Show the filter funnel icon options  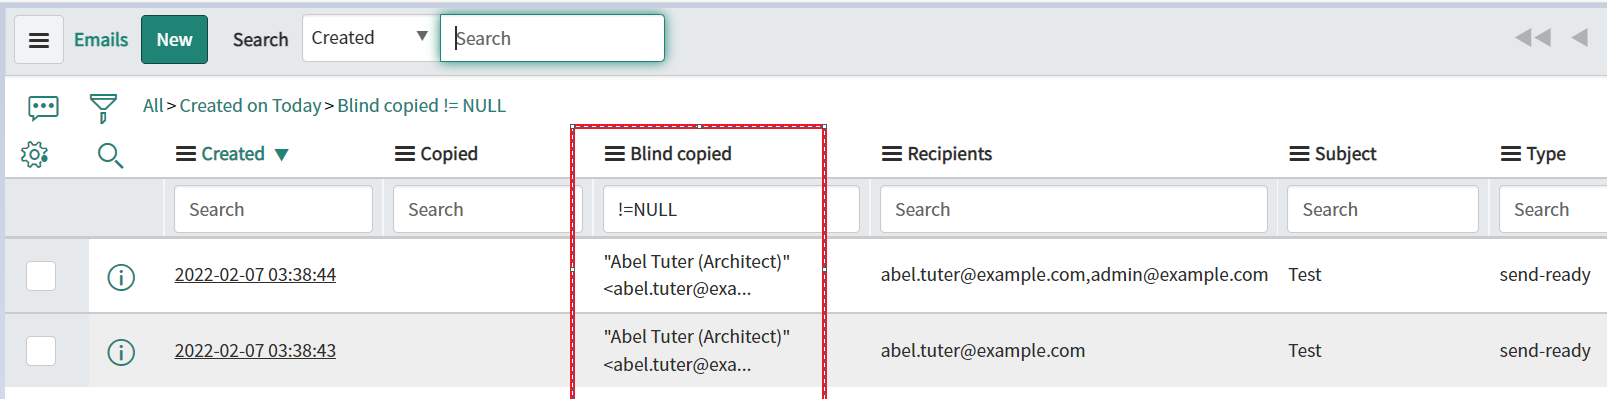[103, 108]
